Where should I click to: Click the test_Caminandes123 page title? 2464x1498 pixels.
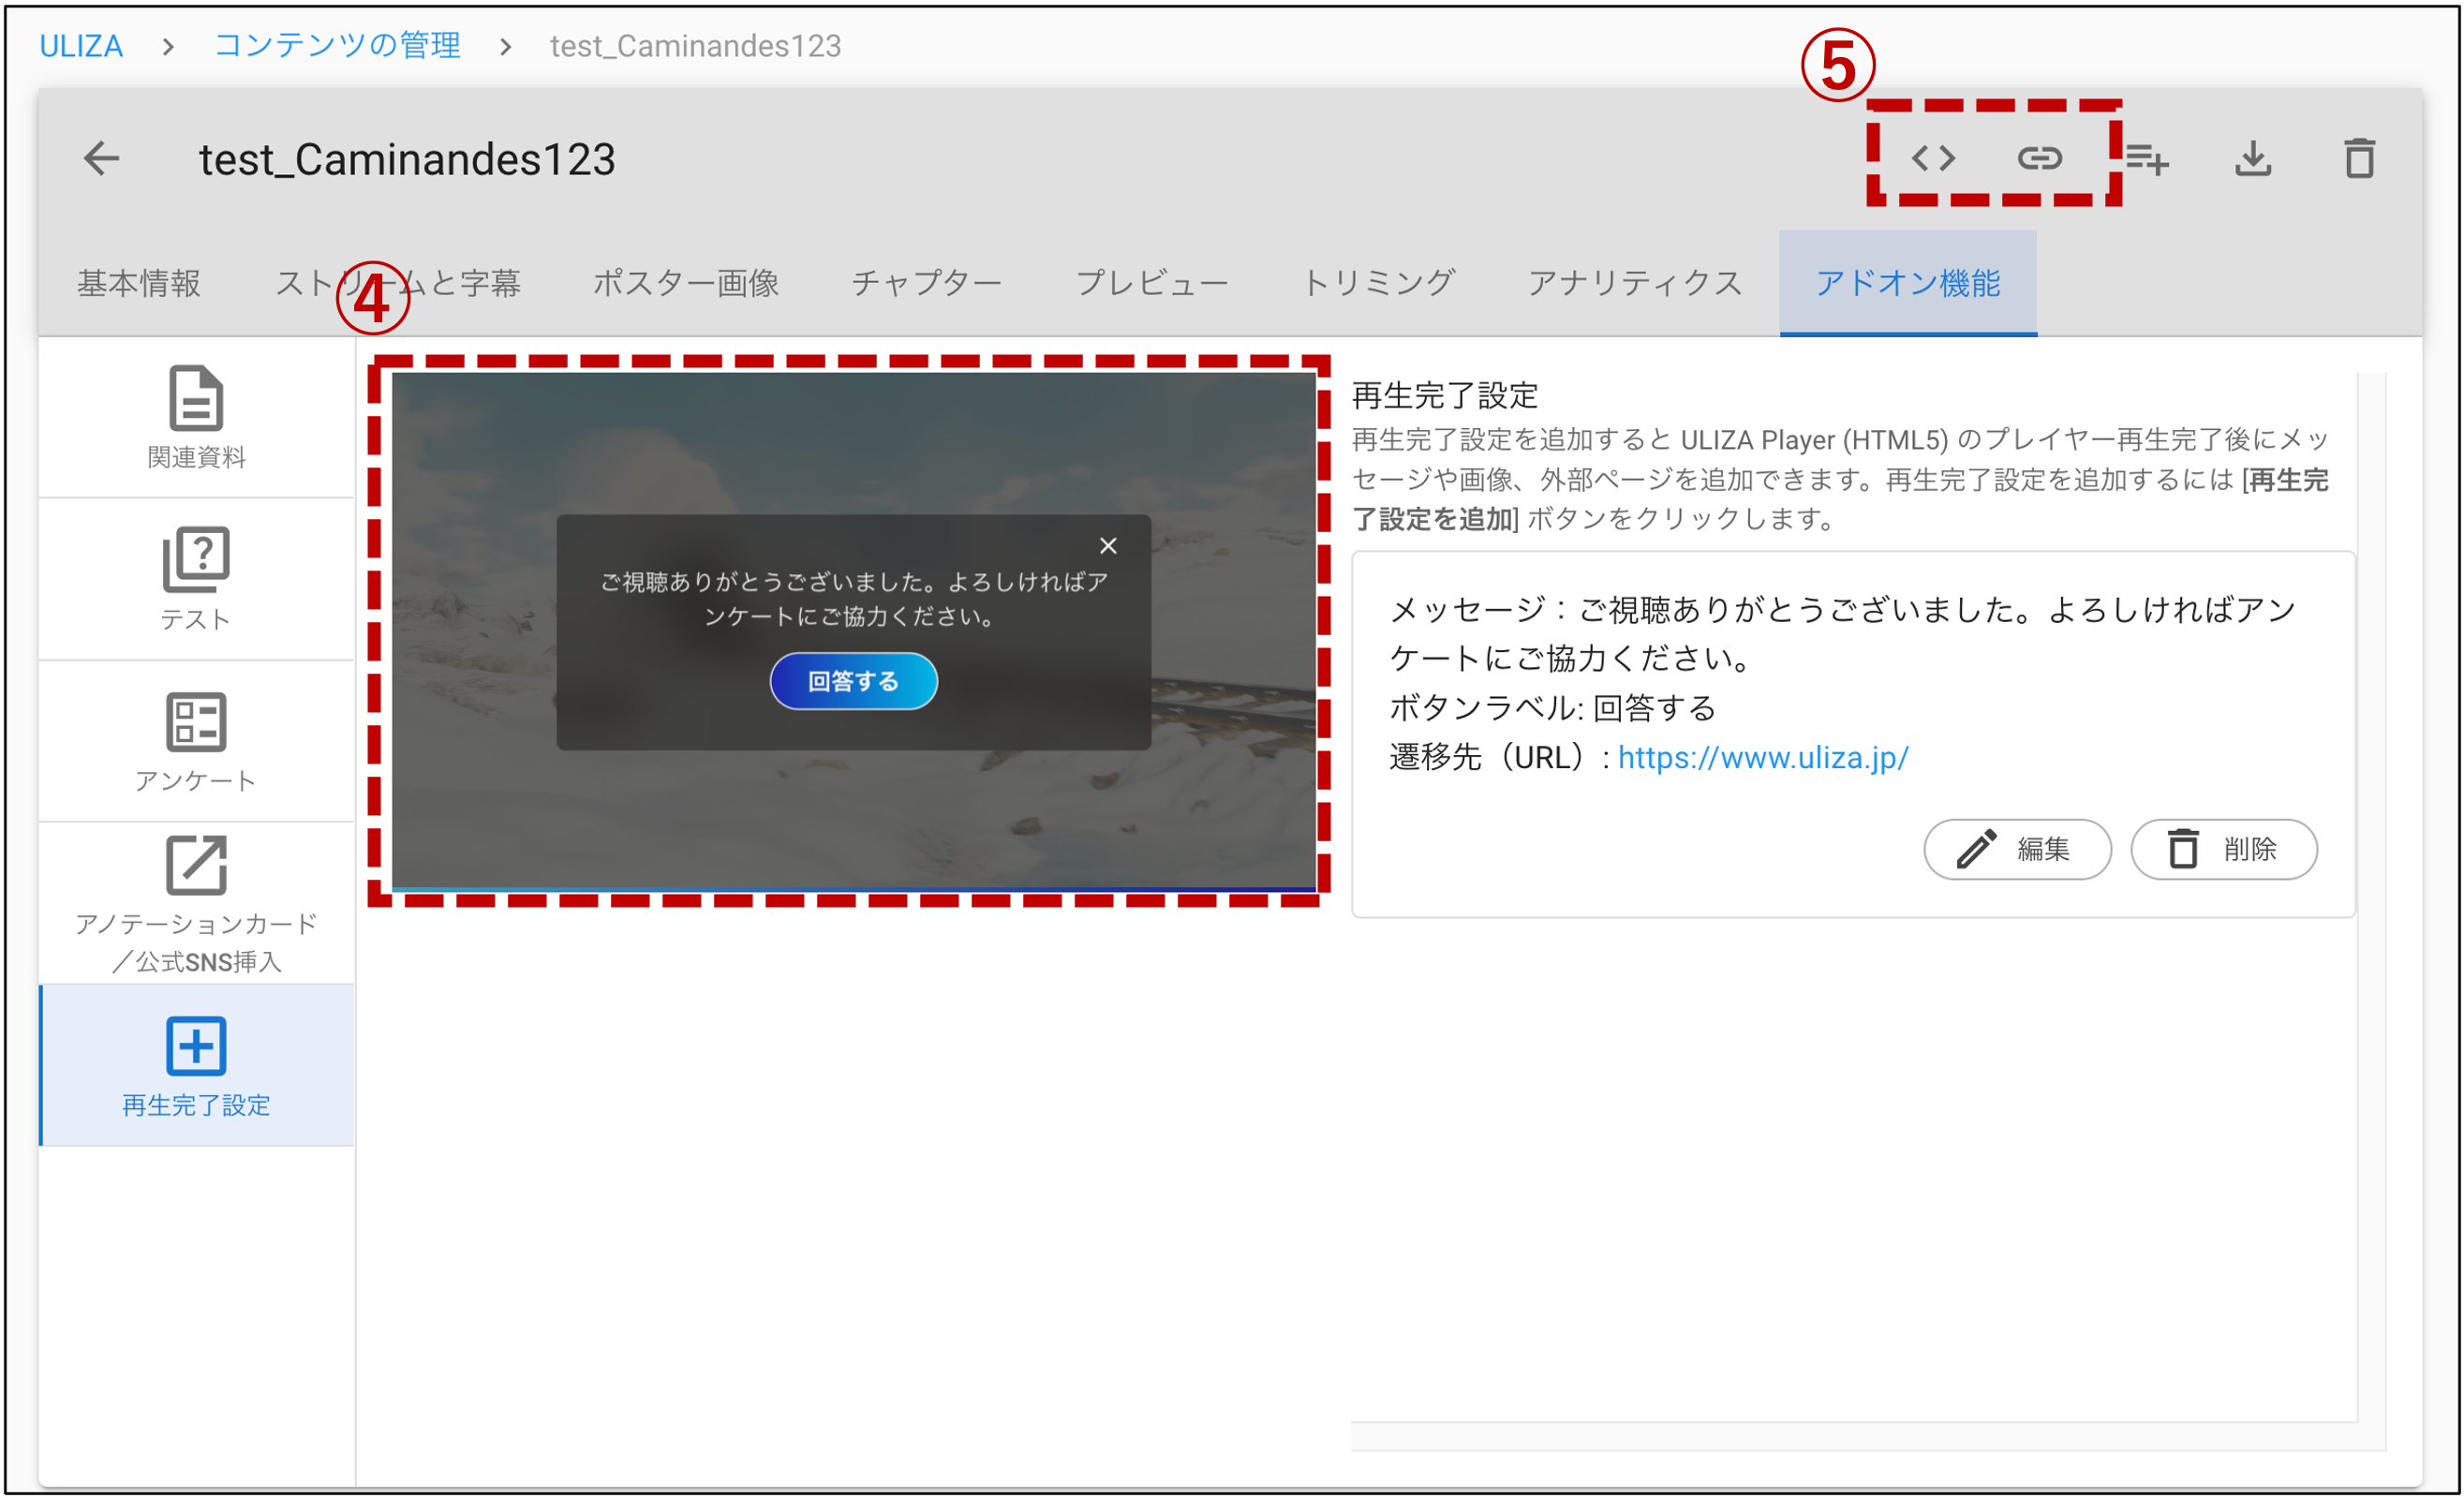point(407,159)
